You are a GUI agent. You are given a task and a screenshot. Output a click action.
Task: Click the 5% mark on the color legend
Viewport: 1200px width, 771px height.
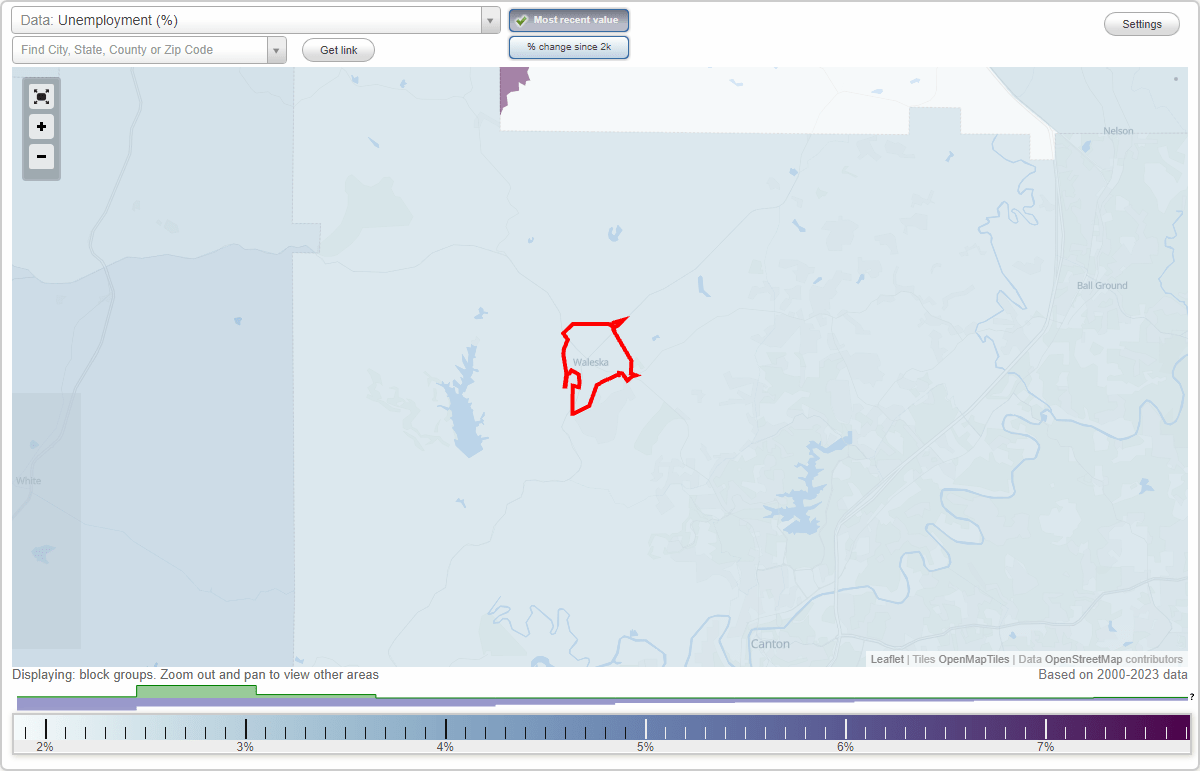(x=645, y=746)
